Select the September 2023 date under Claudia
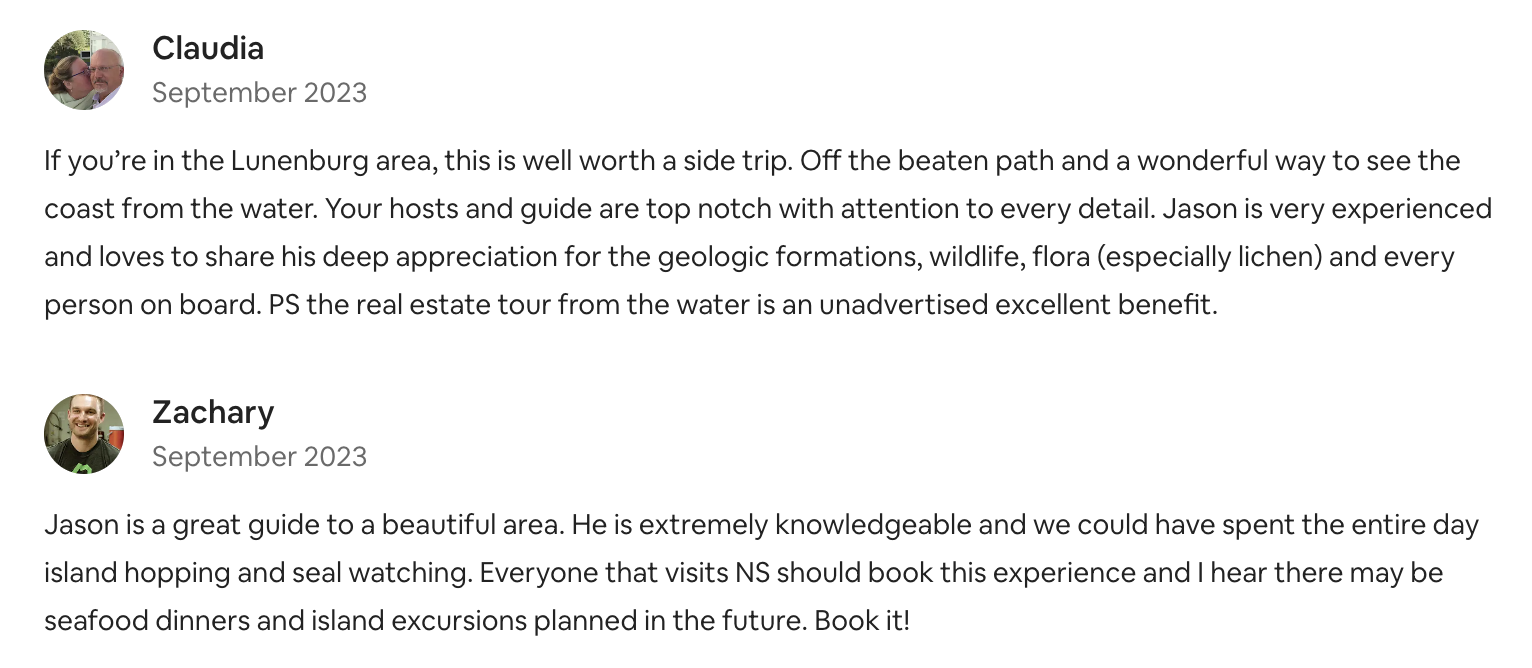Viewport: 1532px width, 668px height. (259, 92)
